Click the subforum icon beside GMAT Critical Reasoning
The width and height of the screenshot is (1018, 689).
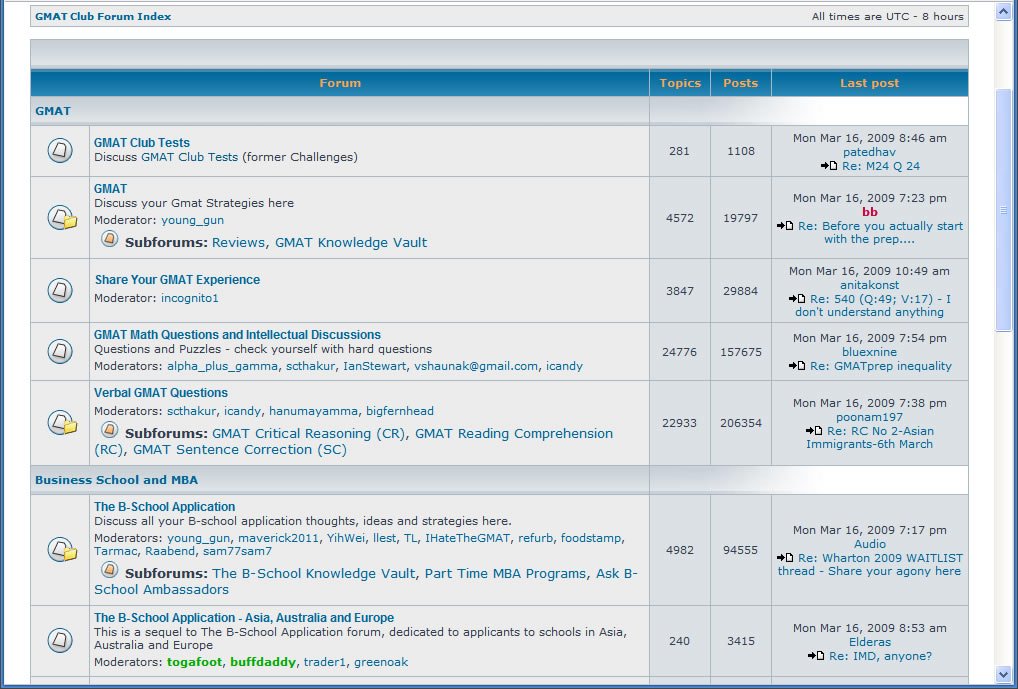click(110, 430)
